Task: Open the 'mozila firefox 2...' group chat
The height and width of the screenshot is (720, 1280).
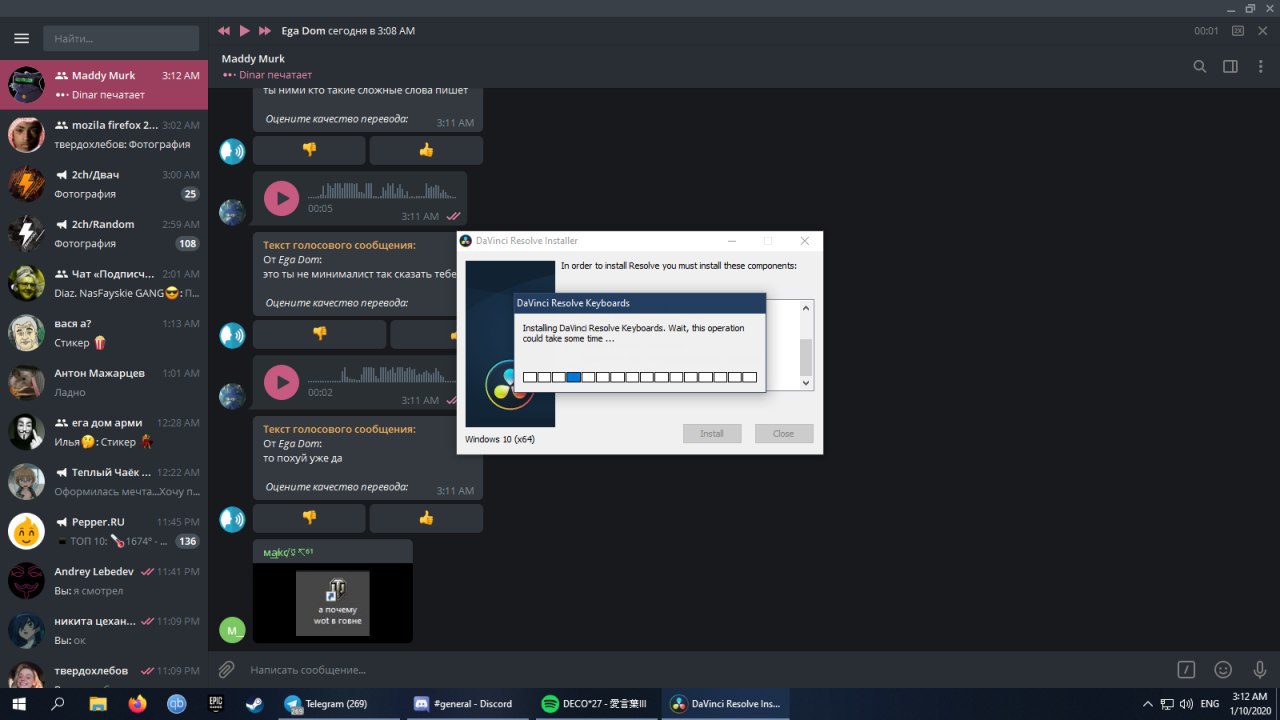Action: [104, 134]
